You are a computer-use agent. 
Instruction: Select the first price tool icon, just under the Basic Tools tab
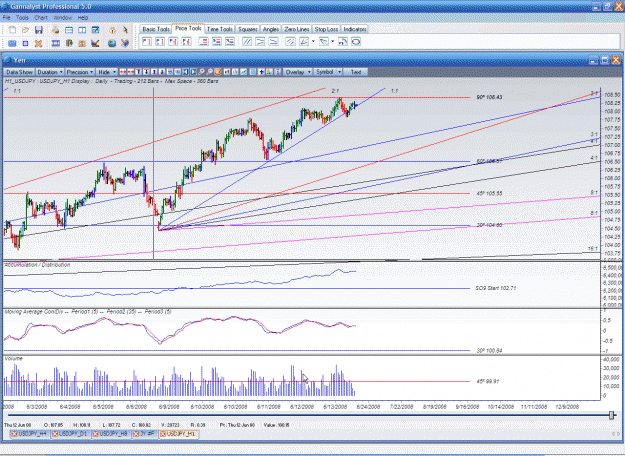tap(147, 41)
